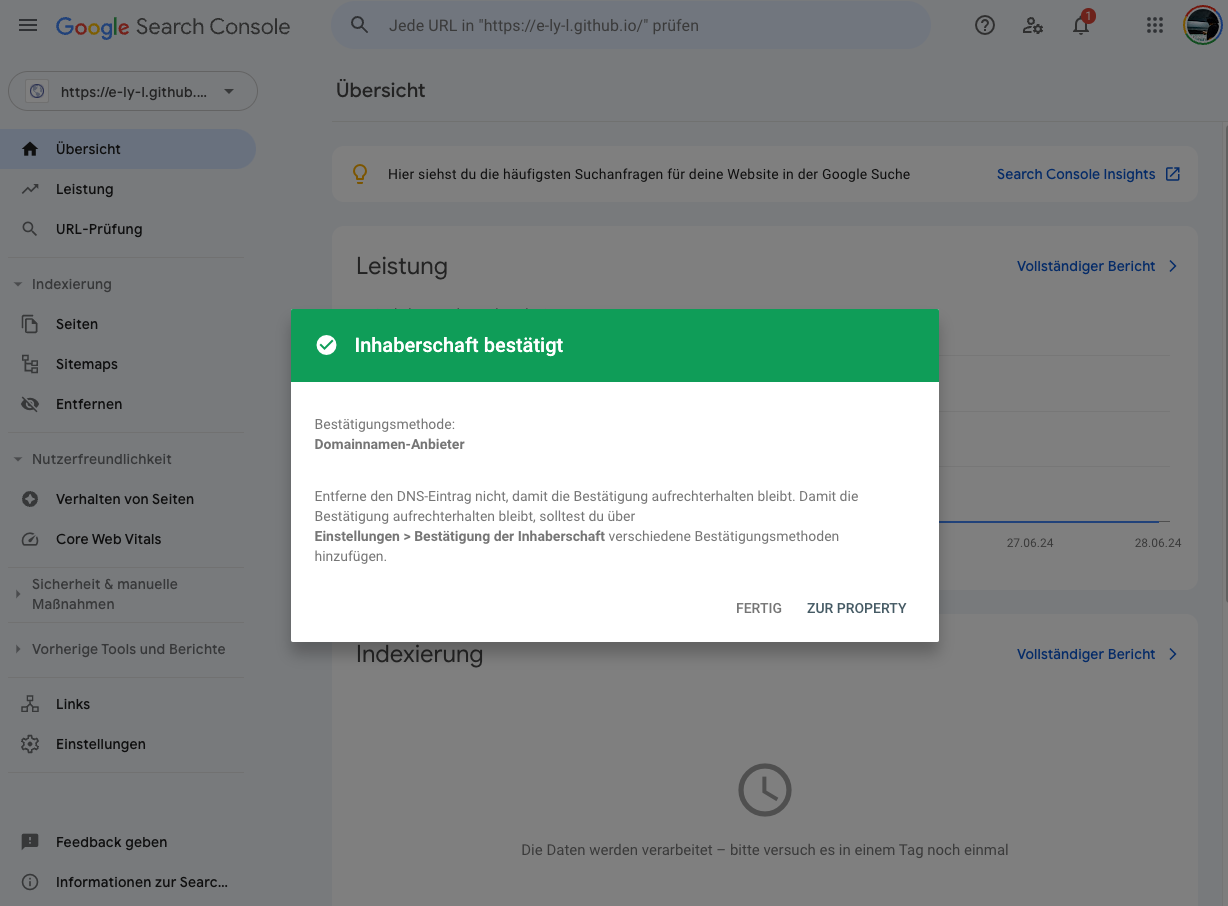Image resolution: width=1228 pixels, height=906 pixels.
Task: Go to URL-Prüfung in sidebar
Action: coord(99,229)
